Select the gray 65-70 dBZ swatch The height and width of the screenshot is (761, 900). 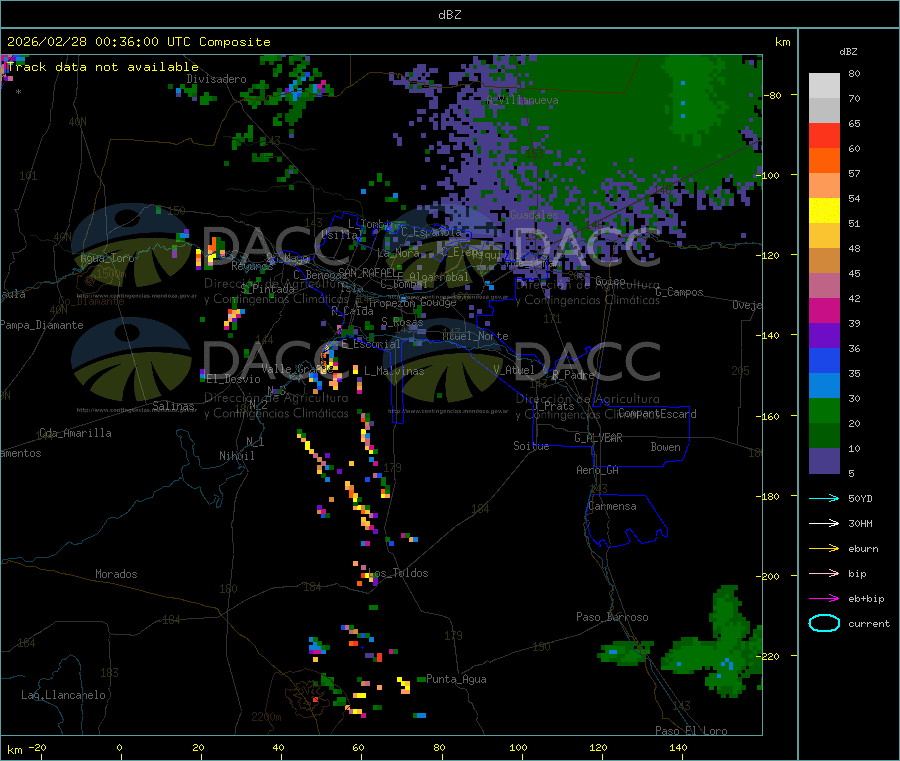(x=824, y=111)
